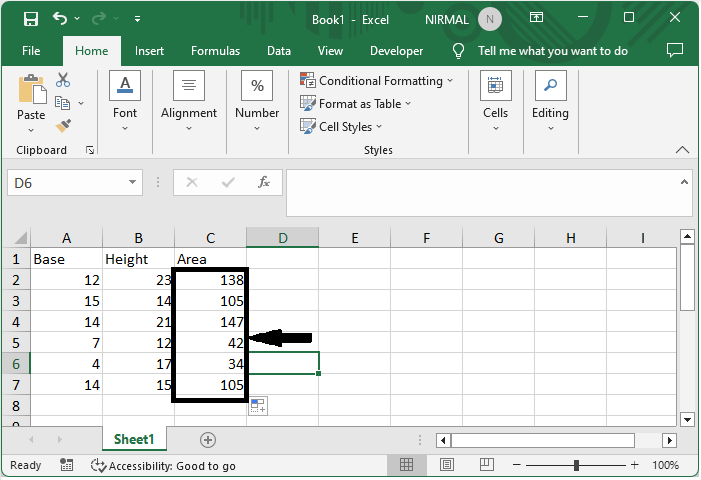Switch to the Developer tab

(396, 51)
